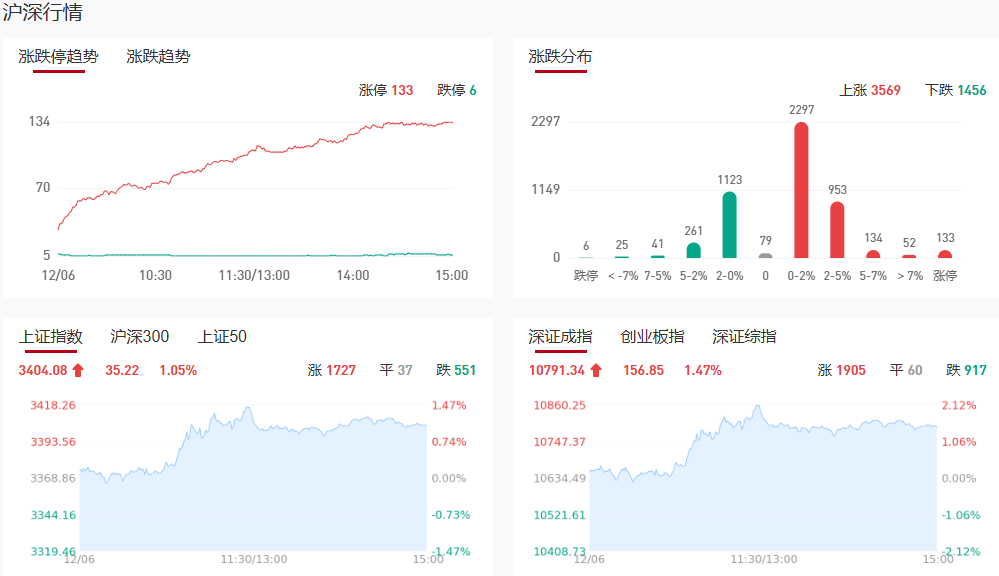Viewport: 999px width, 576px height.
Task: Click the red 2-5% bar showing 953
Action: [837, 230]
